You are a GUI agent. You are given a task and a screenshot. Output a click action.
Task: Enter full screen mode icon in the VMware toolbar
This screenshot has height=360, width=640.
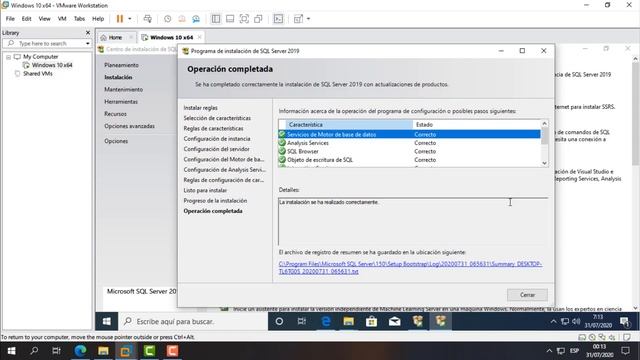coord(244,19)
